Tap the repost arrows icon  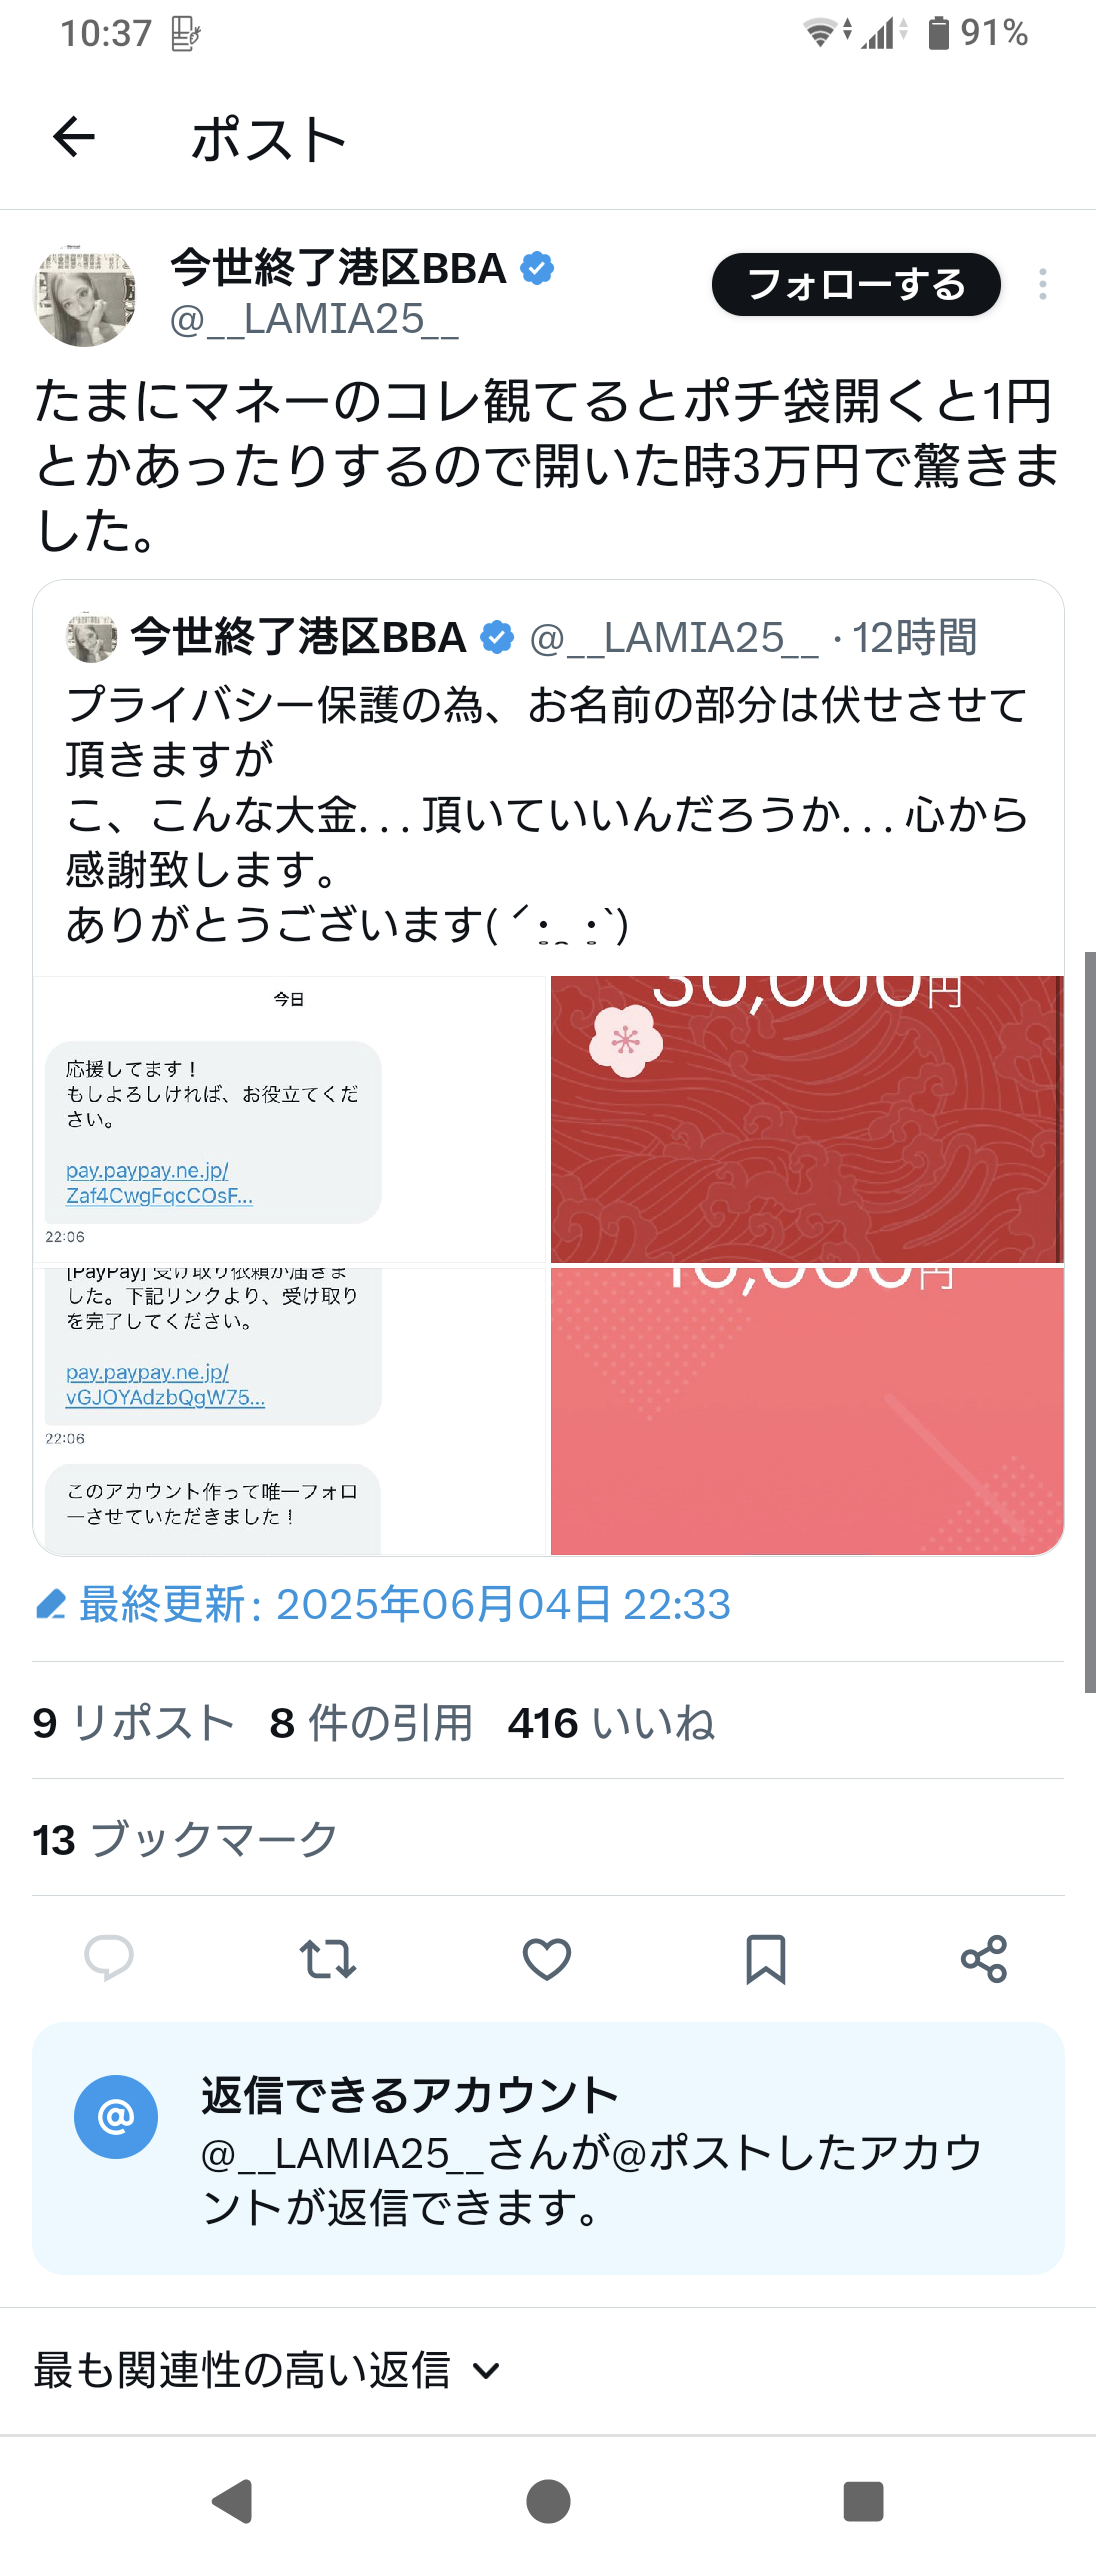[328, 1958]
